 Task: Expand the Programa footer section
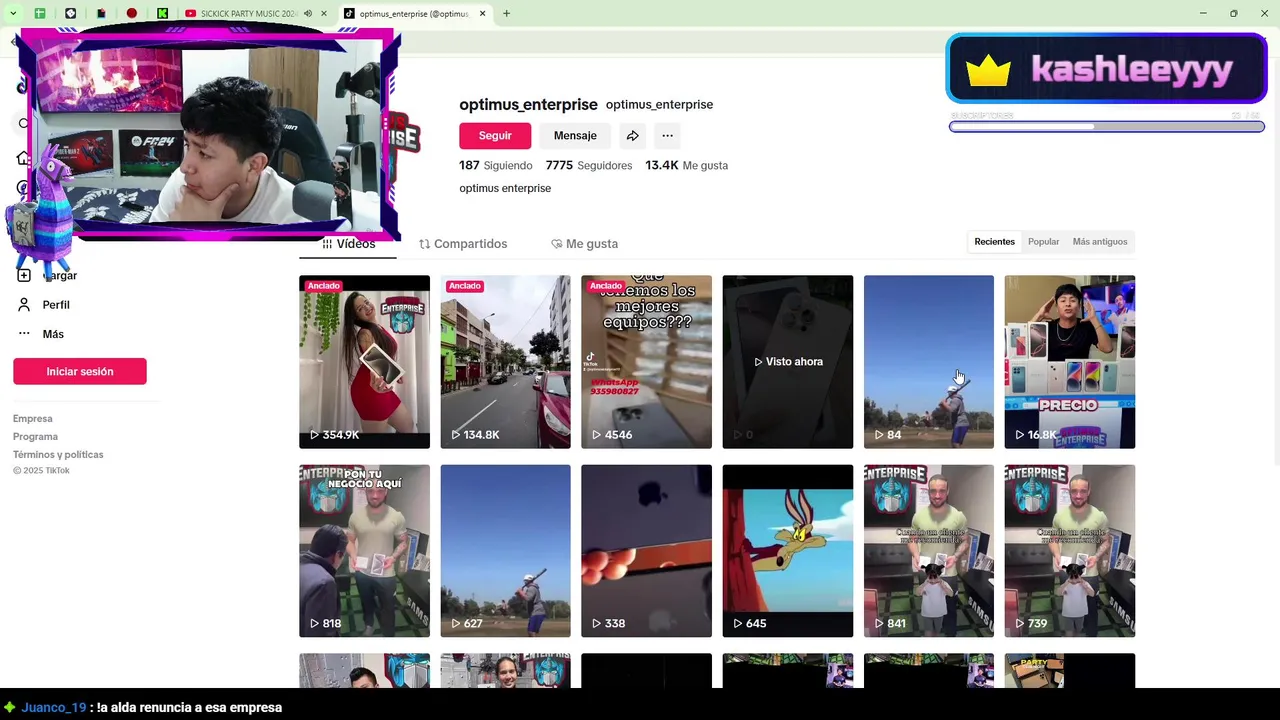tap(35, 437)
